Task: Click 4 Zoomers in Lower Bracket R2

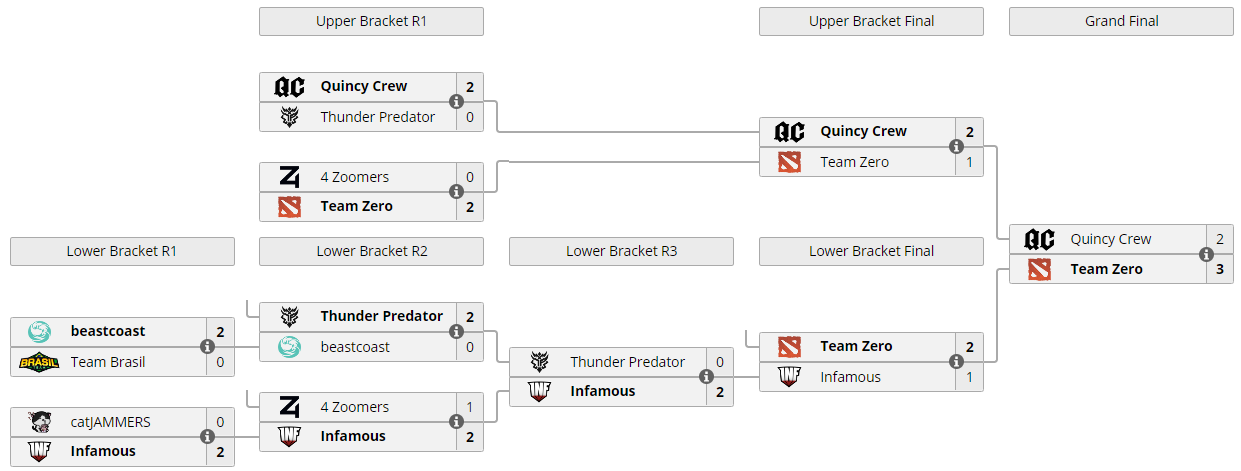Action: 354,407
